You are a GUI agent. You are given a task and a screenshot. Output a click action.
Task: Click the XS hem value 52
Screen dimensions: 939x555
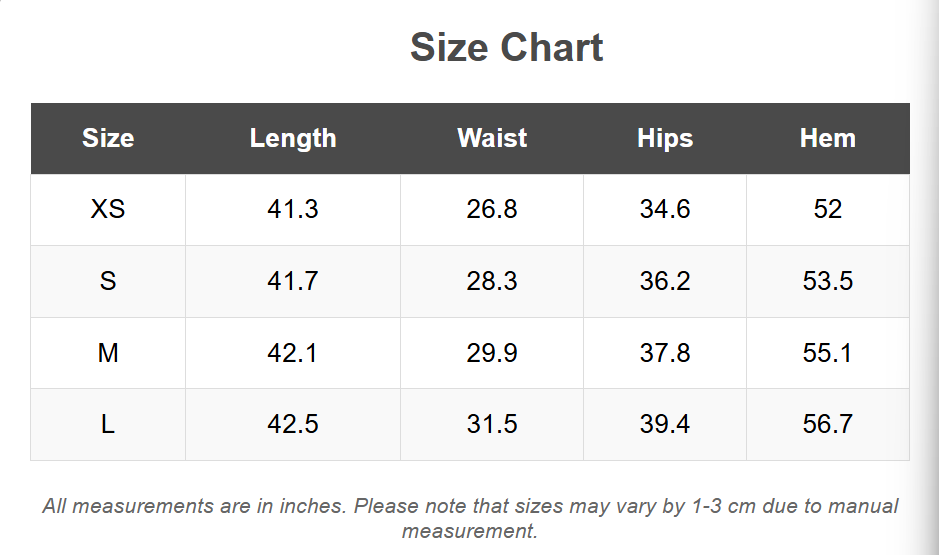click(x=828, y=210)
